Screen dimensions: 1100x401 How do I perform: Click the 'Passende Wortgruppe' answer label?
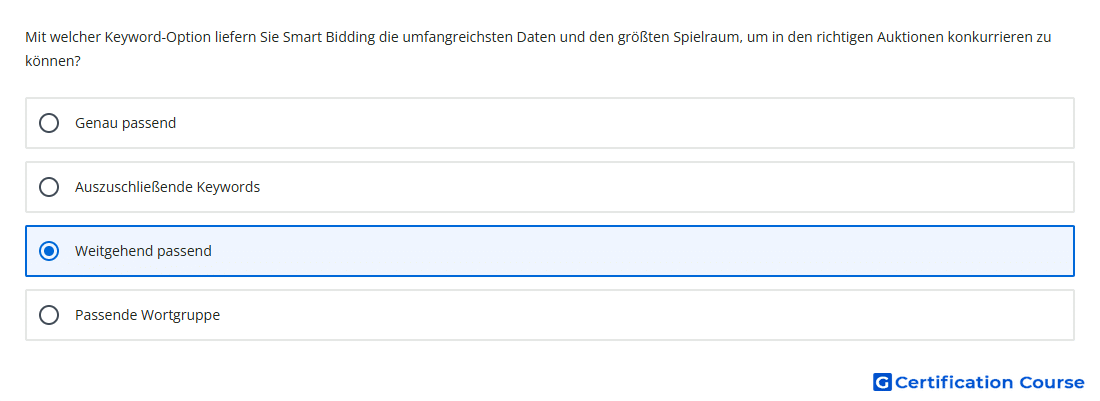coord(147,315)
